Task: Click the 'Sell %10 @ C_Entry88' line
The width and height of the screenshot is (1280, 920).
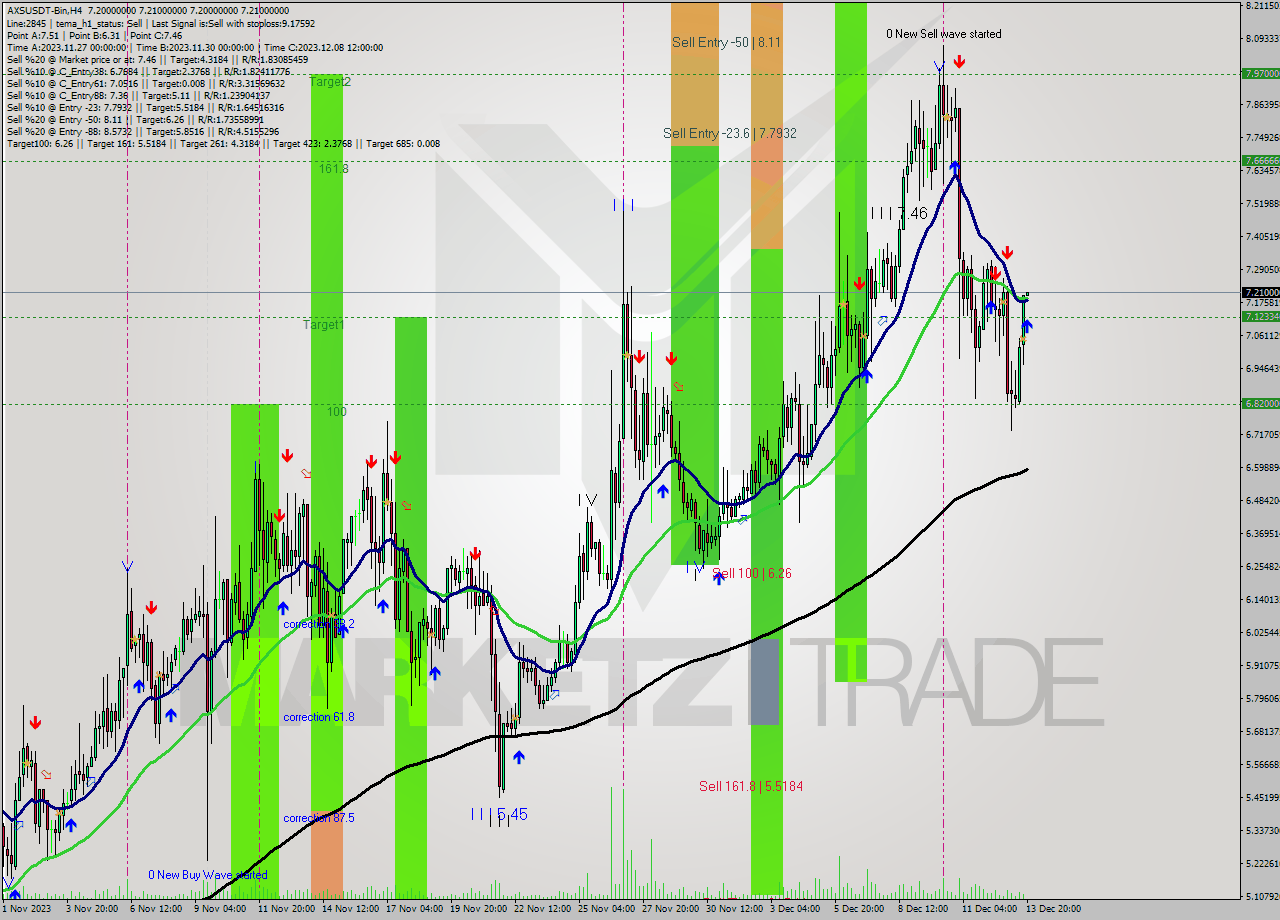Action: tap(138, 95)
